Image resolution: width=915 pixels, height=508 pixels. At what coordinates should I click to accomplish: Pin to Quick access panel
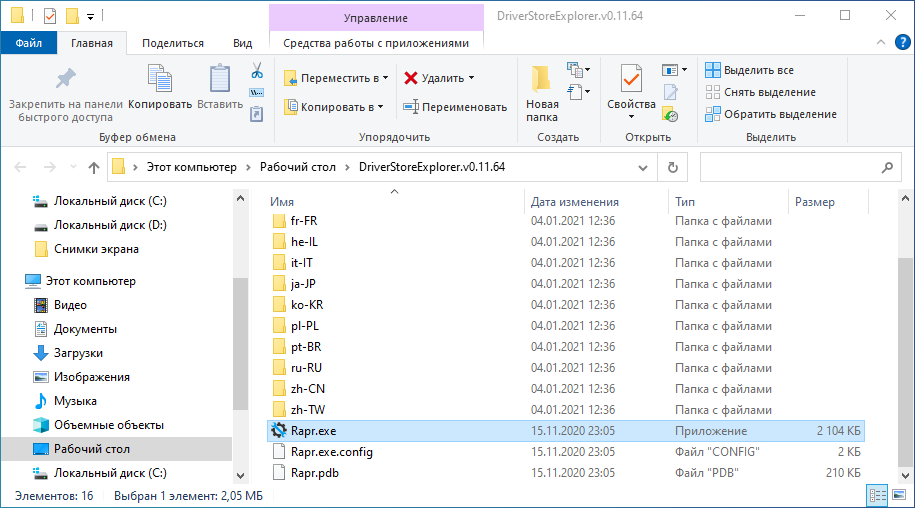click(65, 95)
